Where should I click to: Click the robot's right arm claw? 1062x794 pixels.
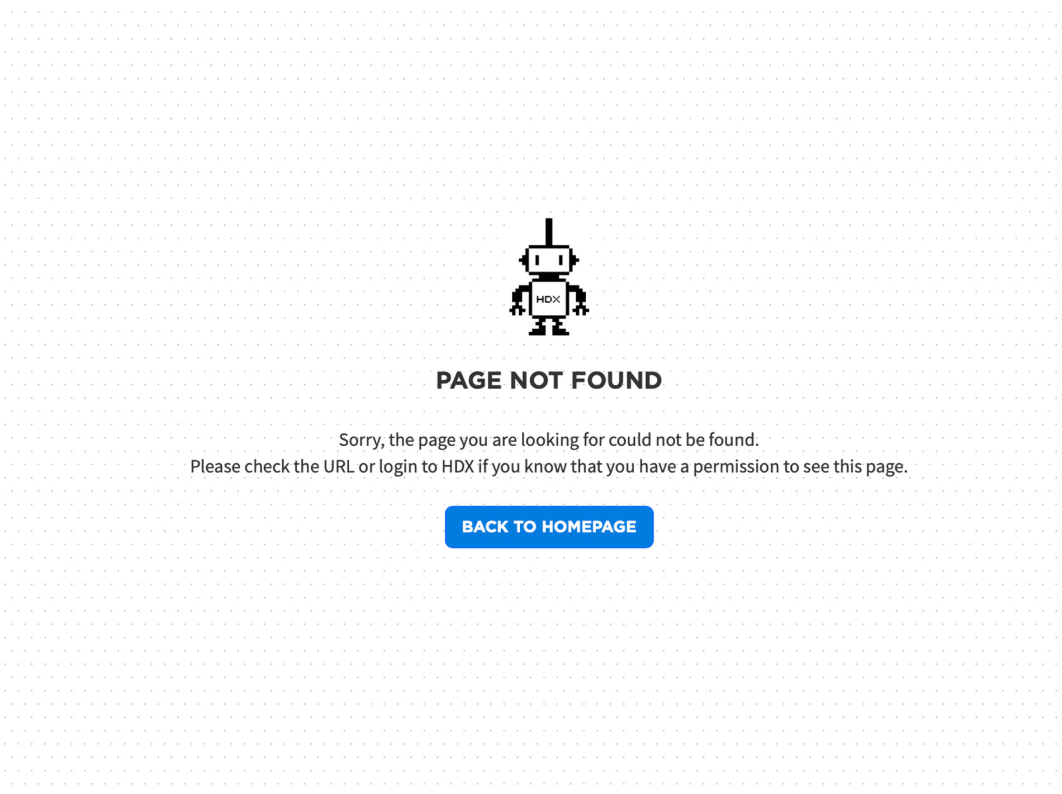tap(580, 310)
